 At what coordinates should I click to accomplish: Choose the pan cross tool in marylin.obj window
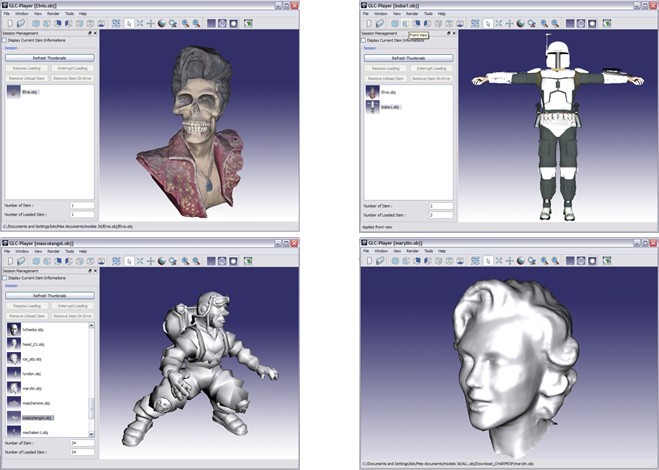(509, 261)
